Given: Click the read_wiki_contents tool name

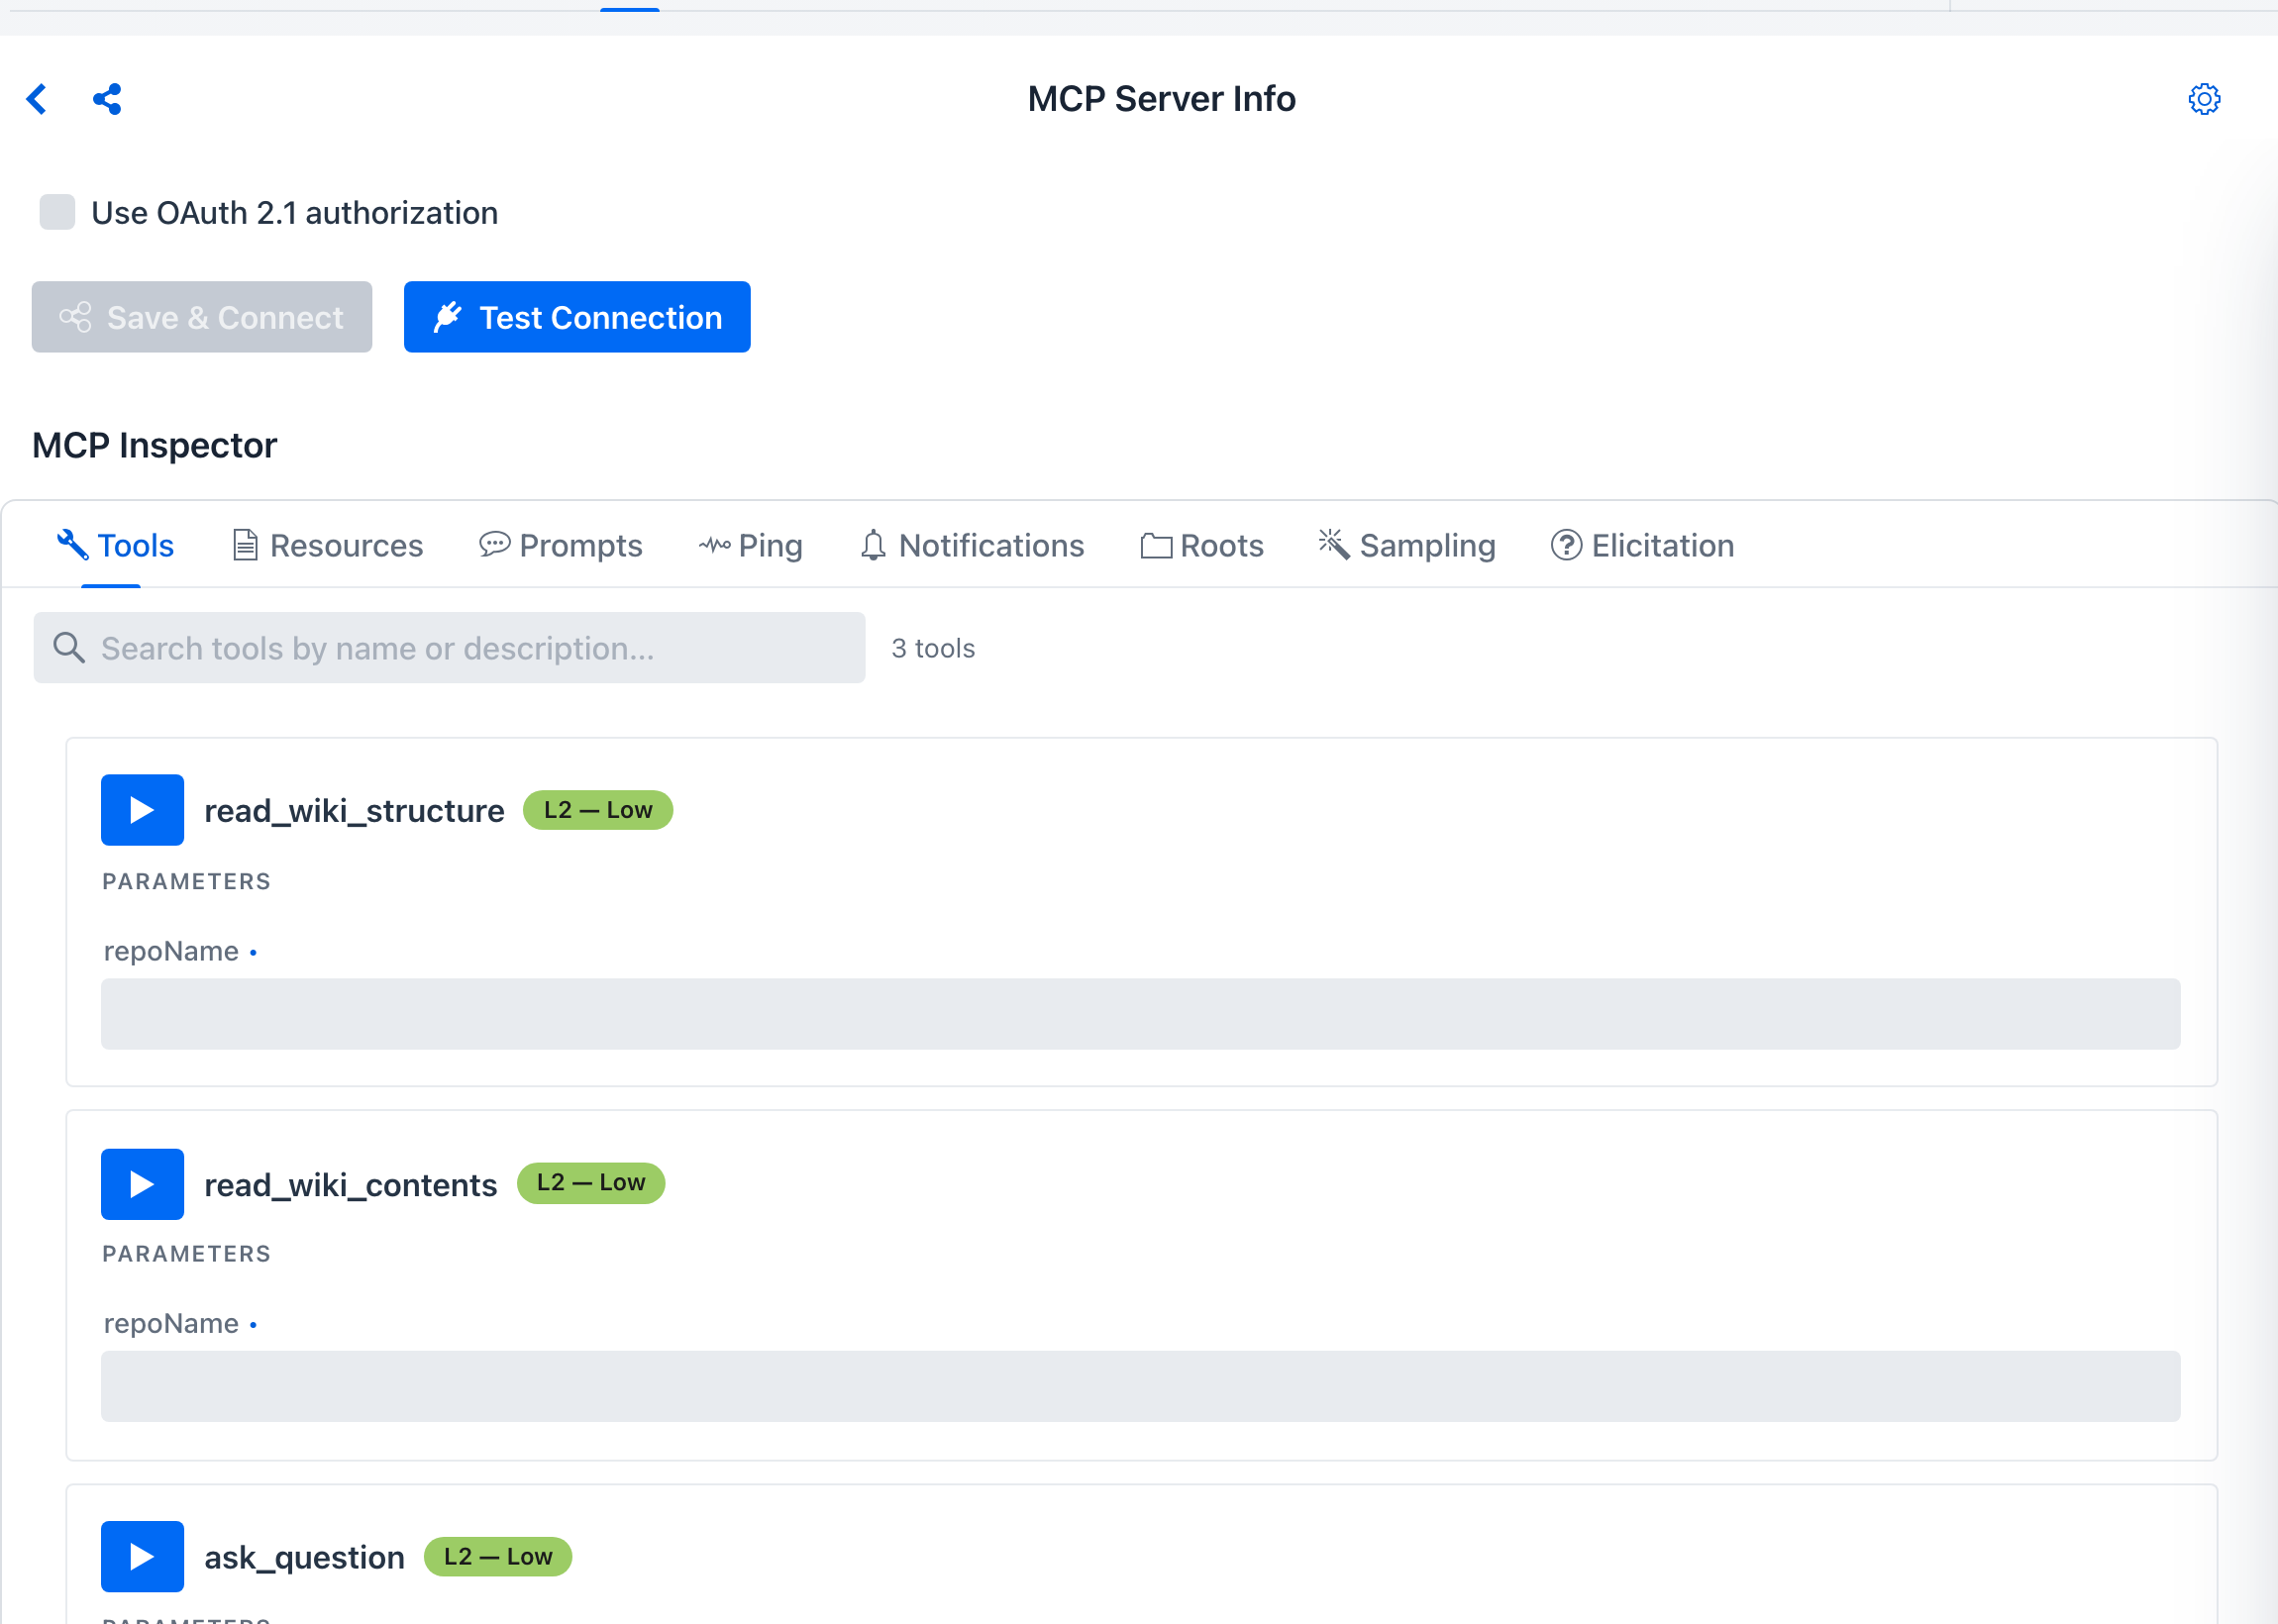Looking at the screenshot, I should (350, 1184).
